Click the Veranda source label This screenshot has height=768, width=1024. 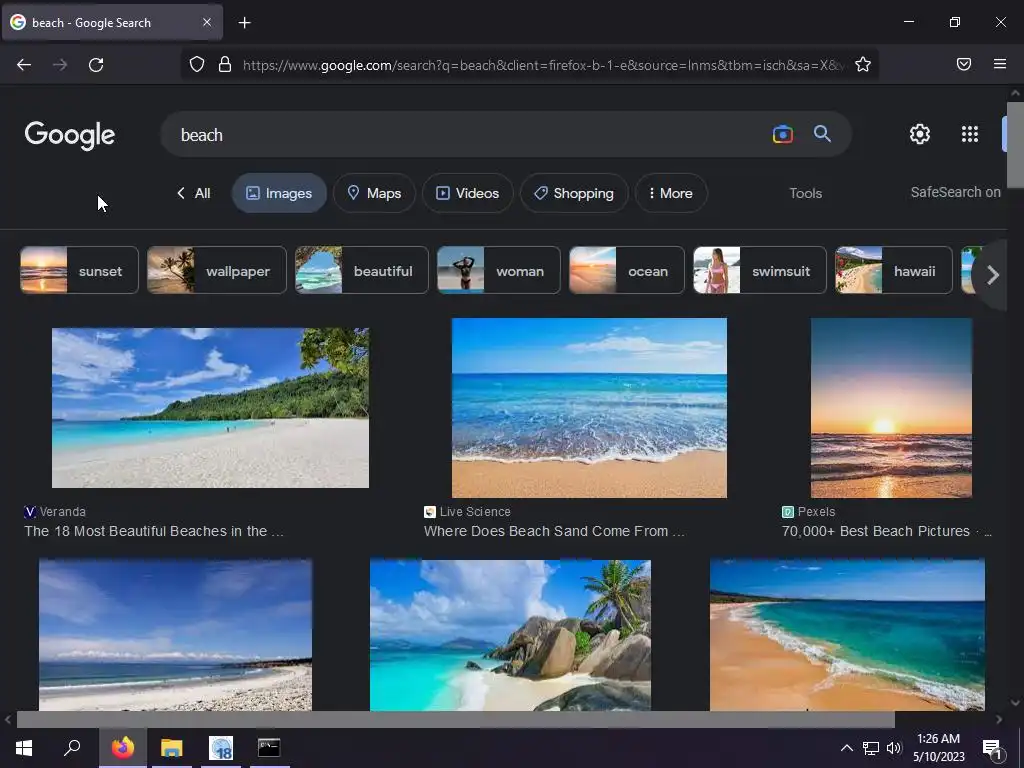tap(63, 512)
